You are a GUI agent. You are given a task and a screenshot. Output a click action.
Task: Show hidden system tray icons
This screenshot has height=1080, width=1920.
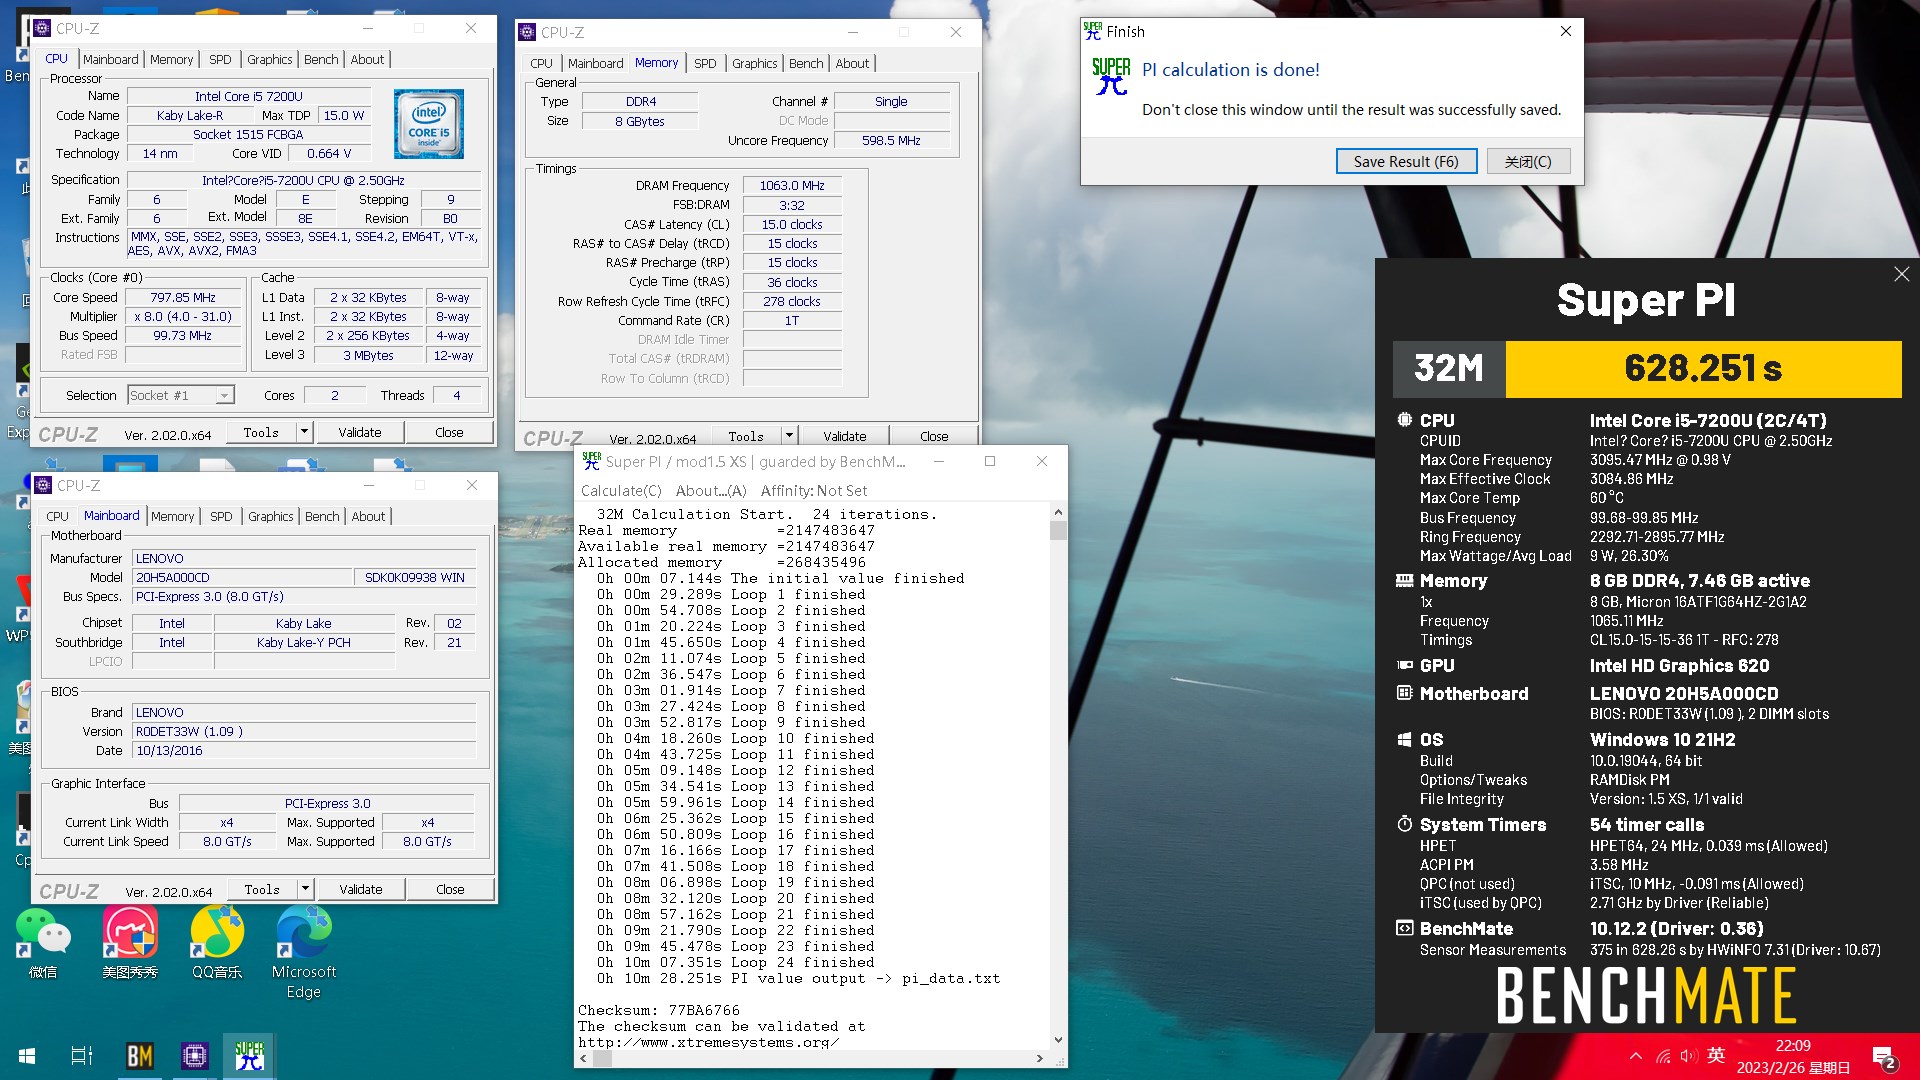(1635, 1056)
